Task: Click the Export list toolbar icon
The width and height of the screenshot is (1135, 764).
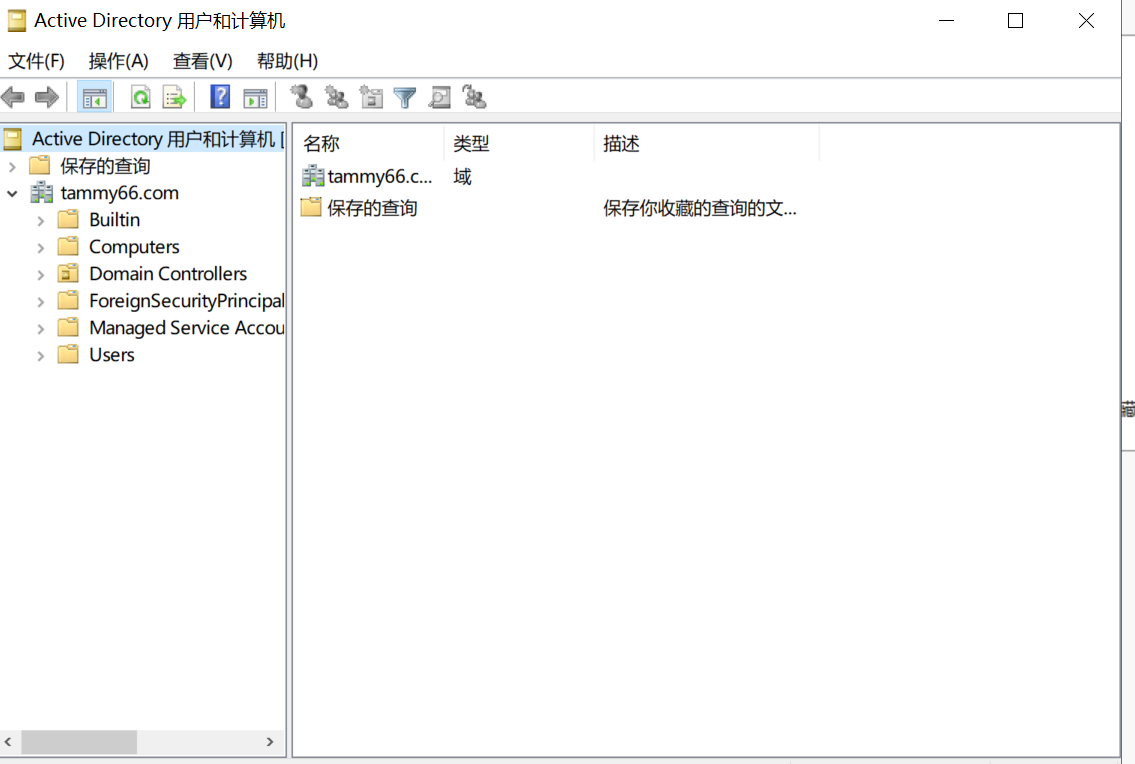Action: (174, 97)
